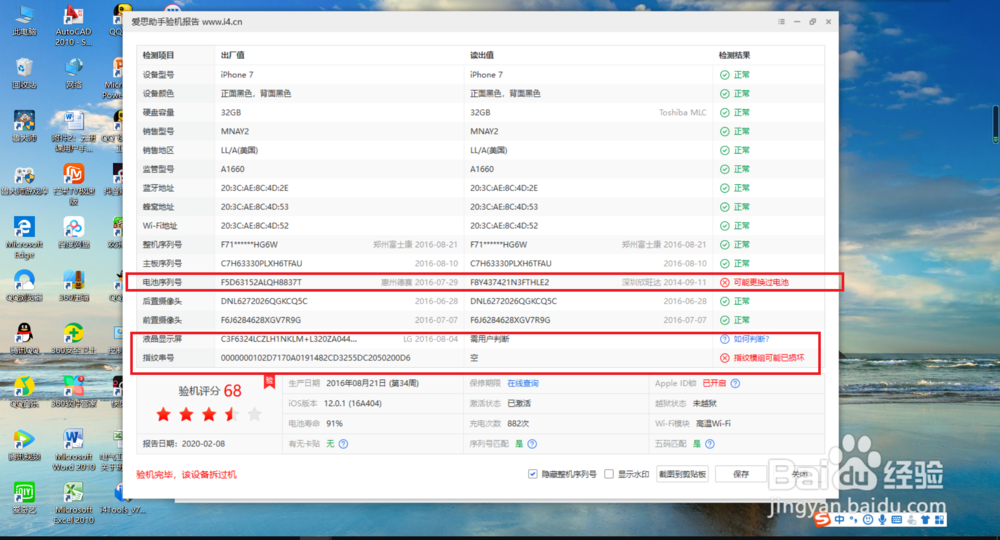Open the Recycle Bin desktop icon
This screenshot has height=540, width=1000.
(x=24, y=73)
